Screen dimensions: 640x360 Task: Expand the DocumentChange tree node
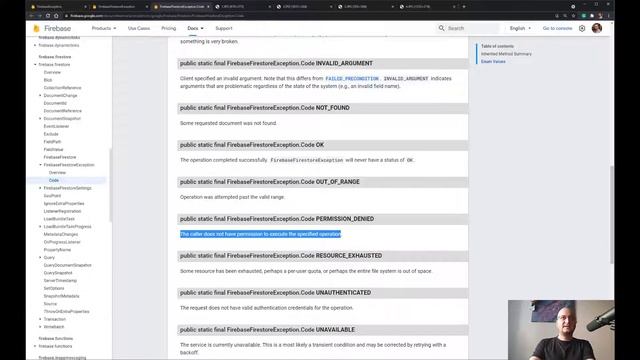[40, 96]
